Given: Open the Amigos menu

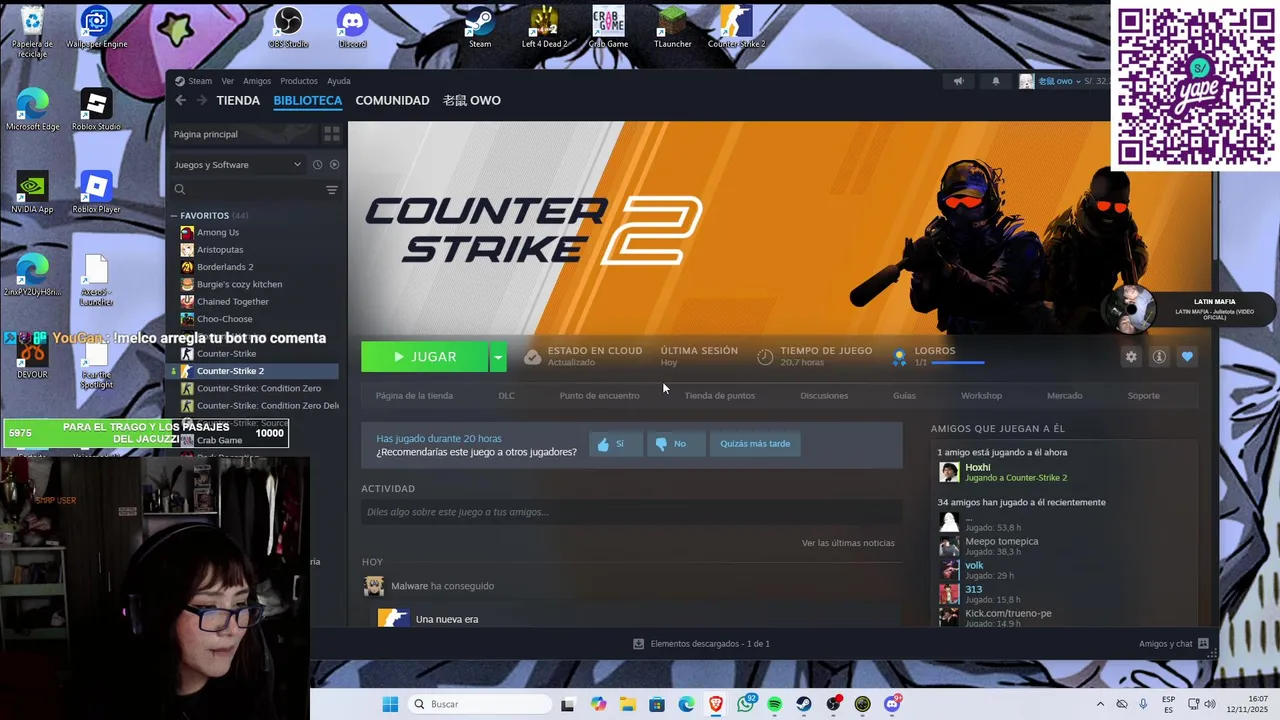Looking at the screenshot, I should [257, 81].
